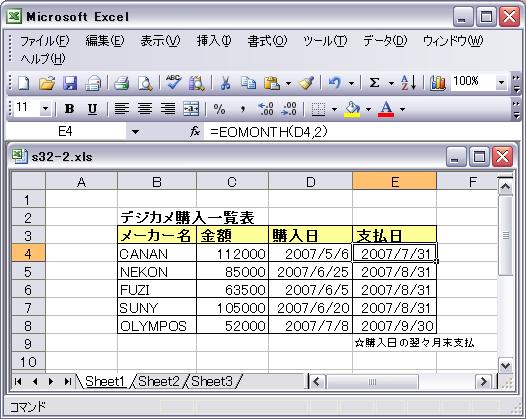The width and height of the screenshot is (526, 419).
Task: Expand the paste options dropdown arrow
Action: [288, 83]
